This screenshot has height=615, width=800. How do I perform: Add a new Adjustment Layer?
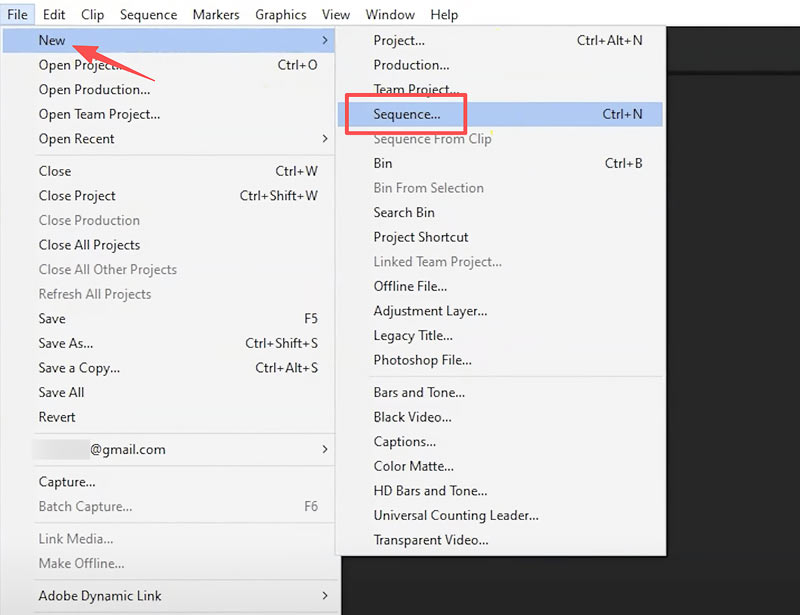tap(430, 311)
